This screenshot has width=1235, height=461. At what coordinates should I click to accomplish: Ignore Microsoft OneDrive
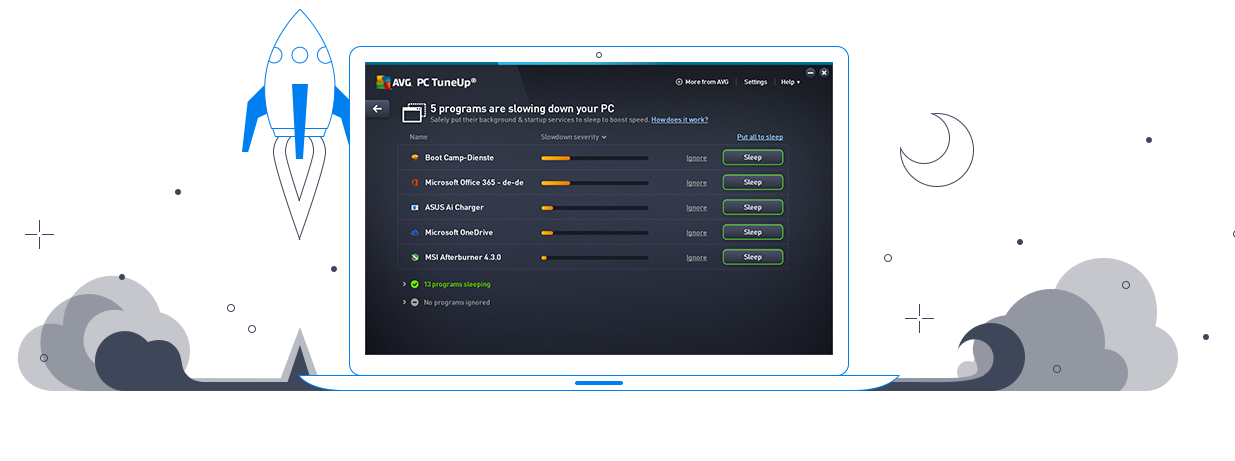pos(696,233)
